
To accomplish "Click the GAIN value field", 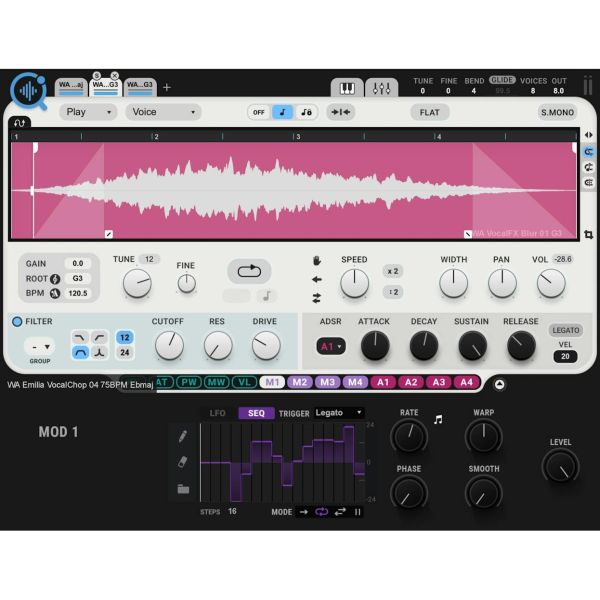I will pyautogui.click(x=78, y=263).
